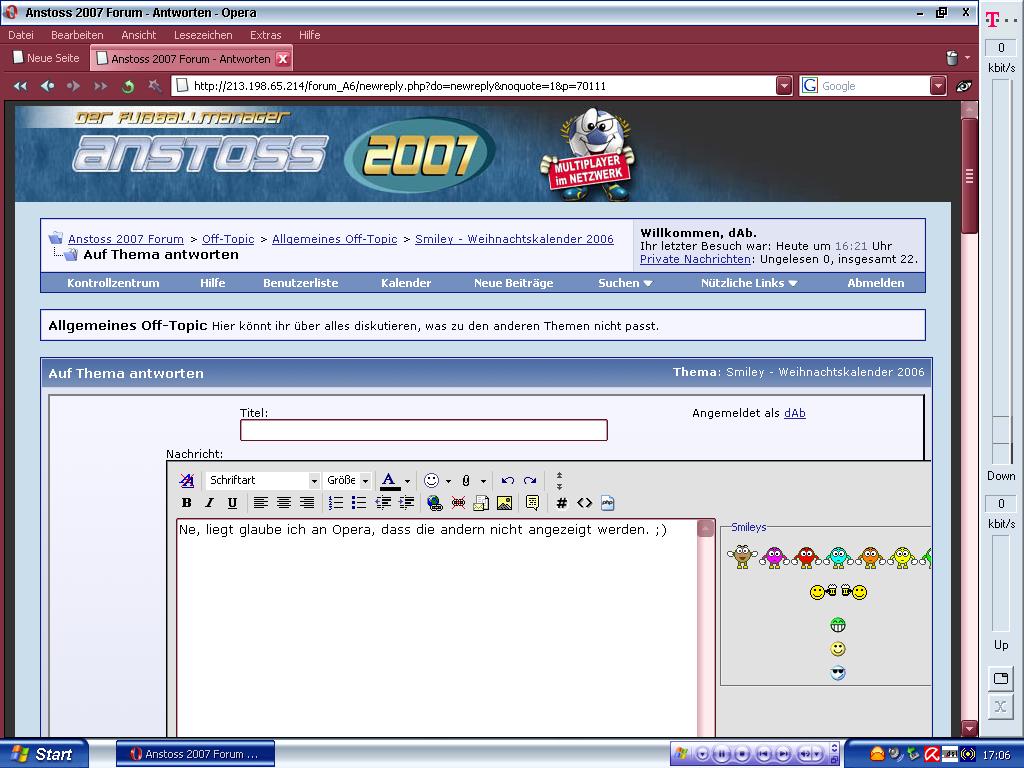Open the closed tabs trash can

952,57
